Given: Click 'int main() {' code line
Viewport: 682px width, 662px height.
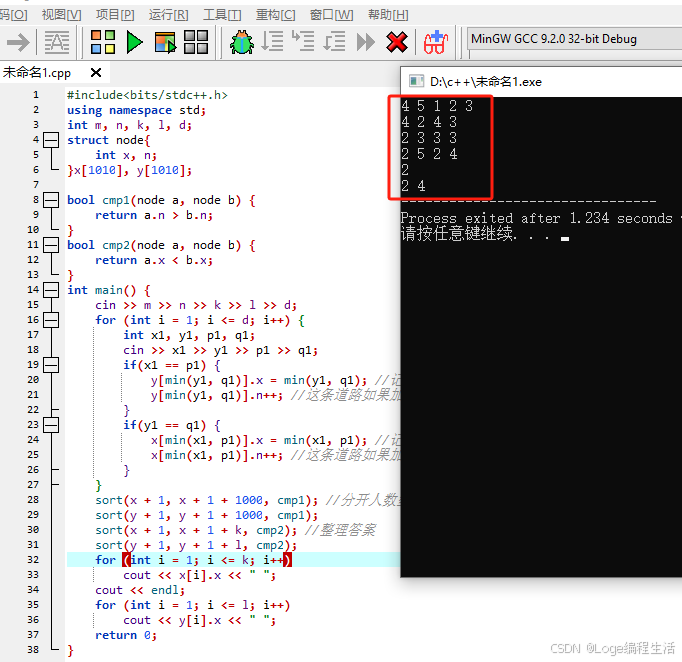Looking at the screenshot, I should [109, 290].
